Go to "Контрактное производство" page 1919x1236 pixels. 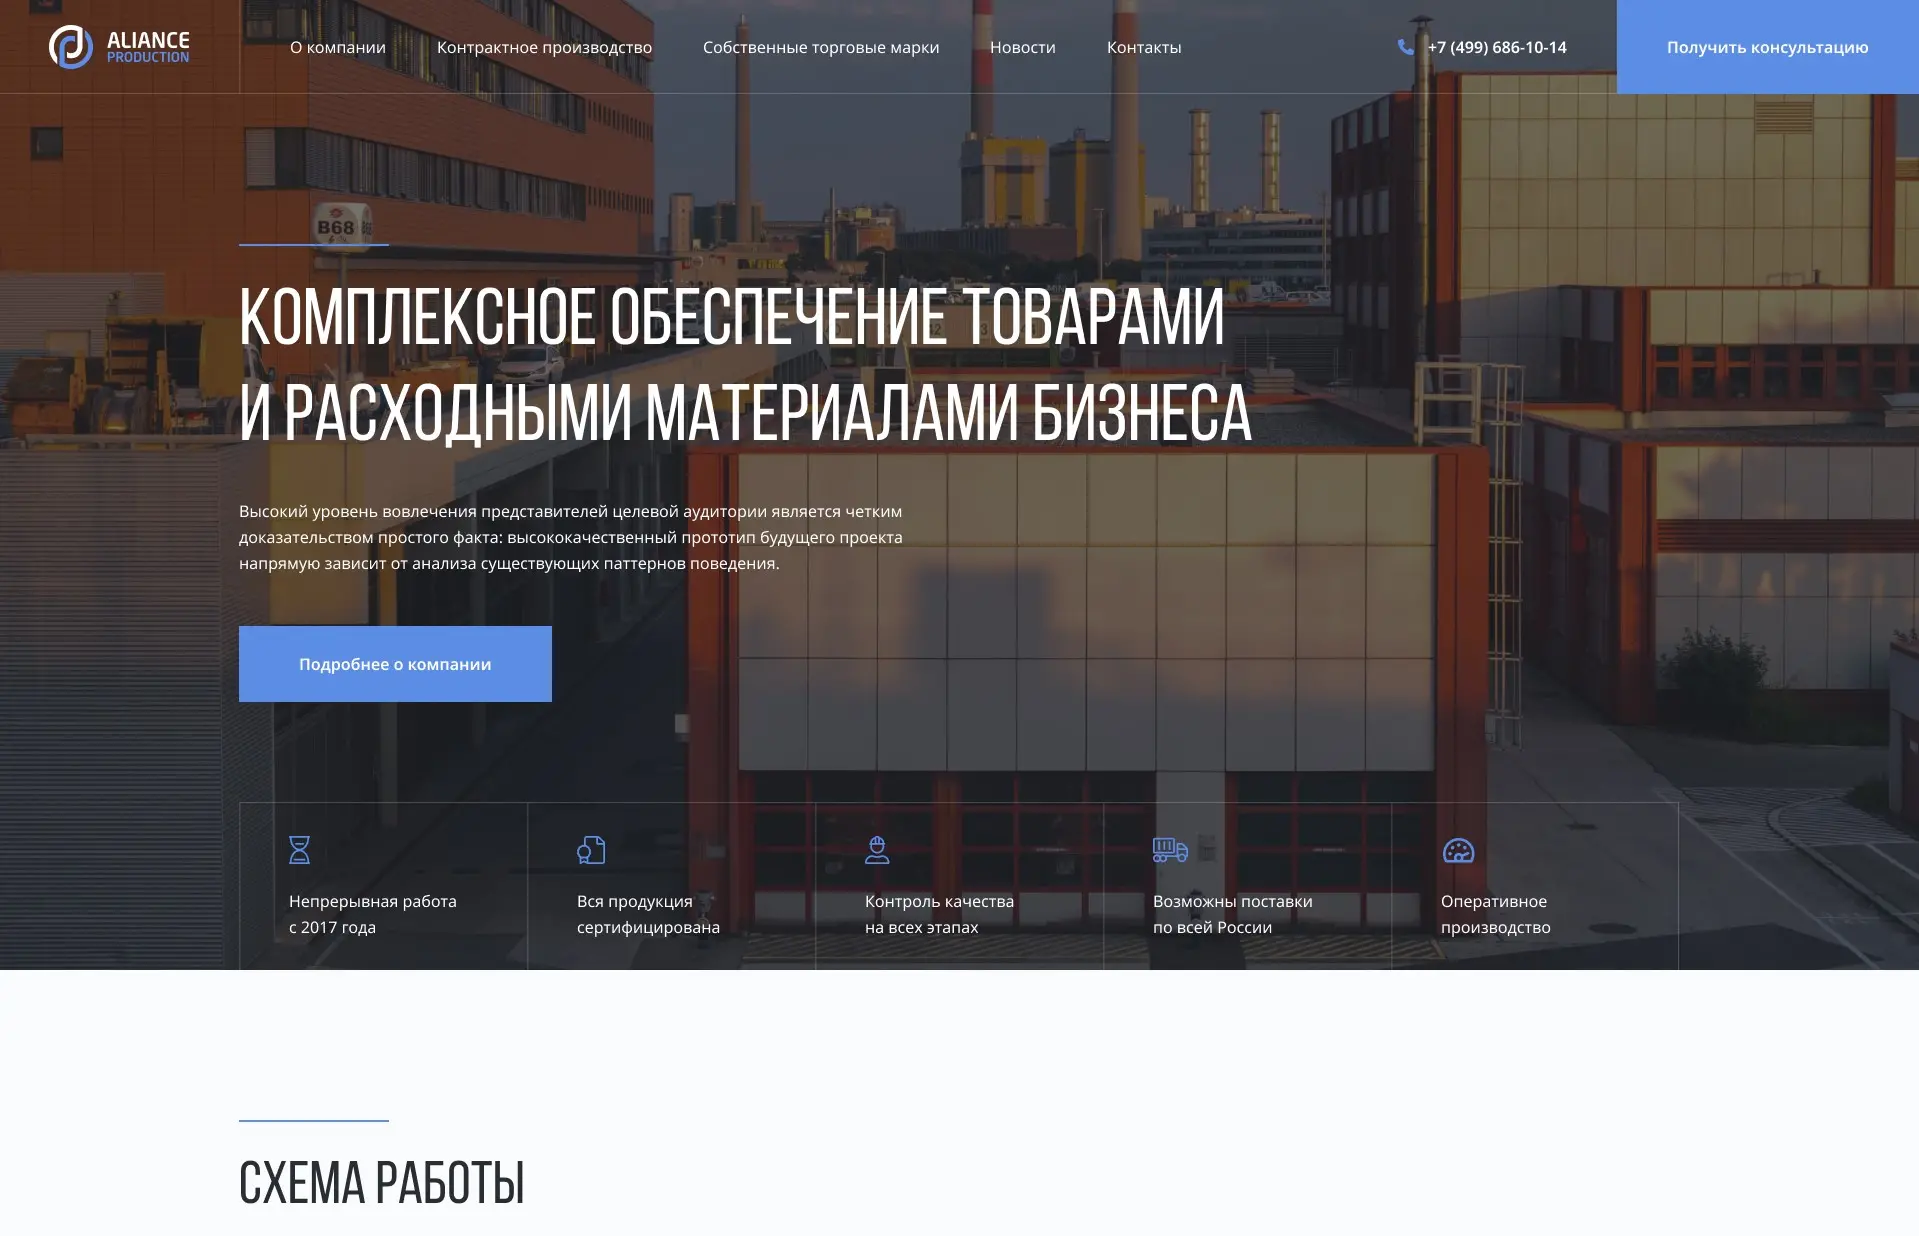pos(544,47)
